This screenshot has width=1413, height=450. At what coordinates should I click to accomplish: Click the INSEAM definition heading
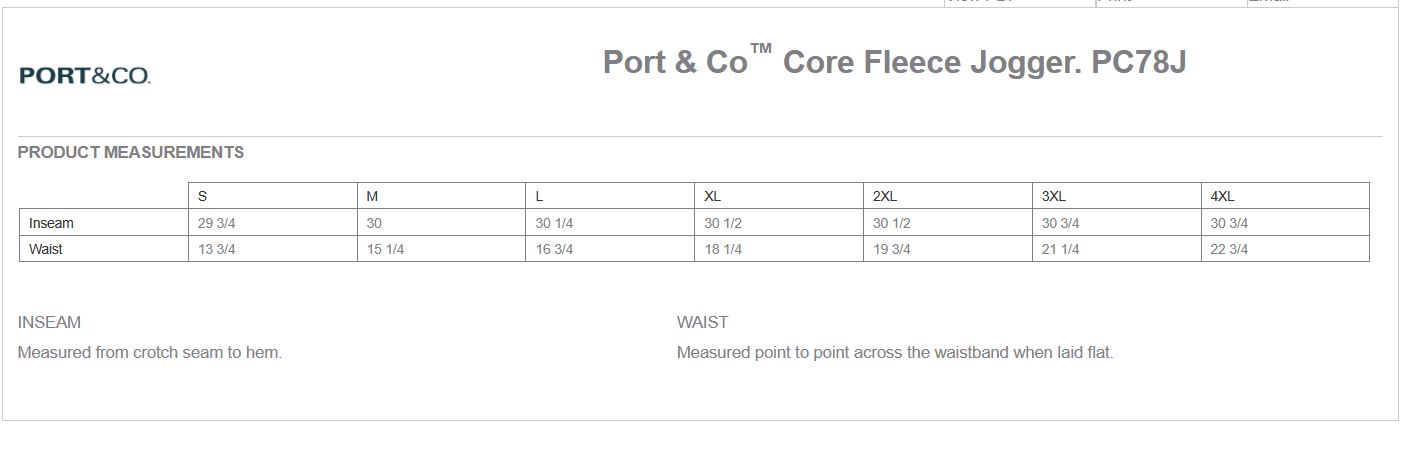(x=50, y=323)
